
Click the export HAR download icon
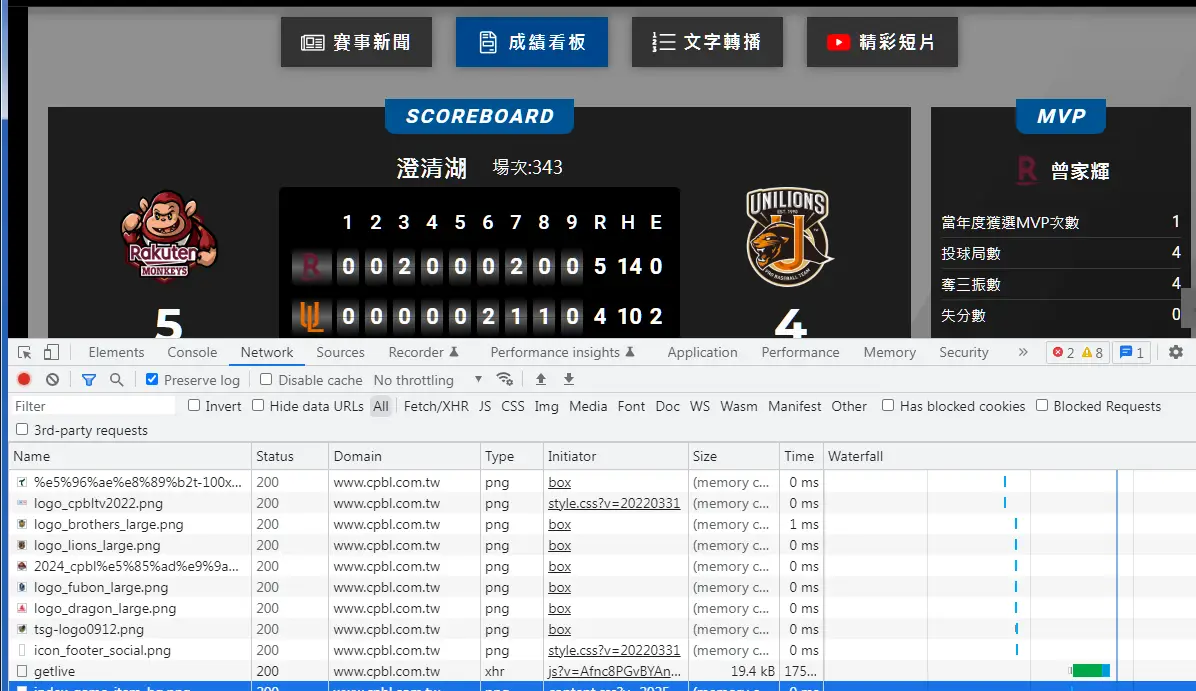coord(569,380)
